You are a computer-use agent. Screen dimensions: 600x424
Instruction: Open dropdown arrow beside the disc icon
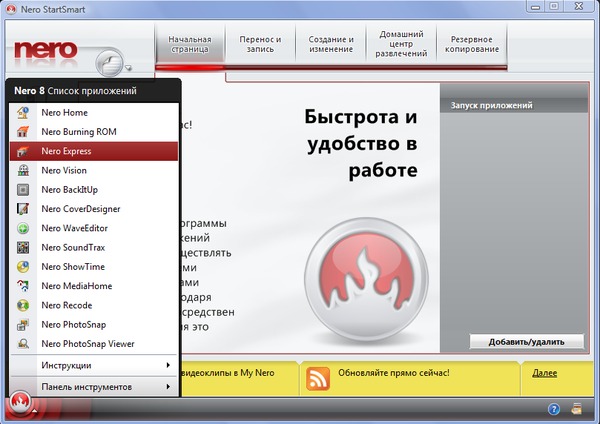(128, 68)
